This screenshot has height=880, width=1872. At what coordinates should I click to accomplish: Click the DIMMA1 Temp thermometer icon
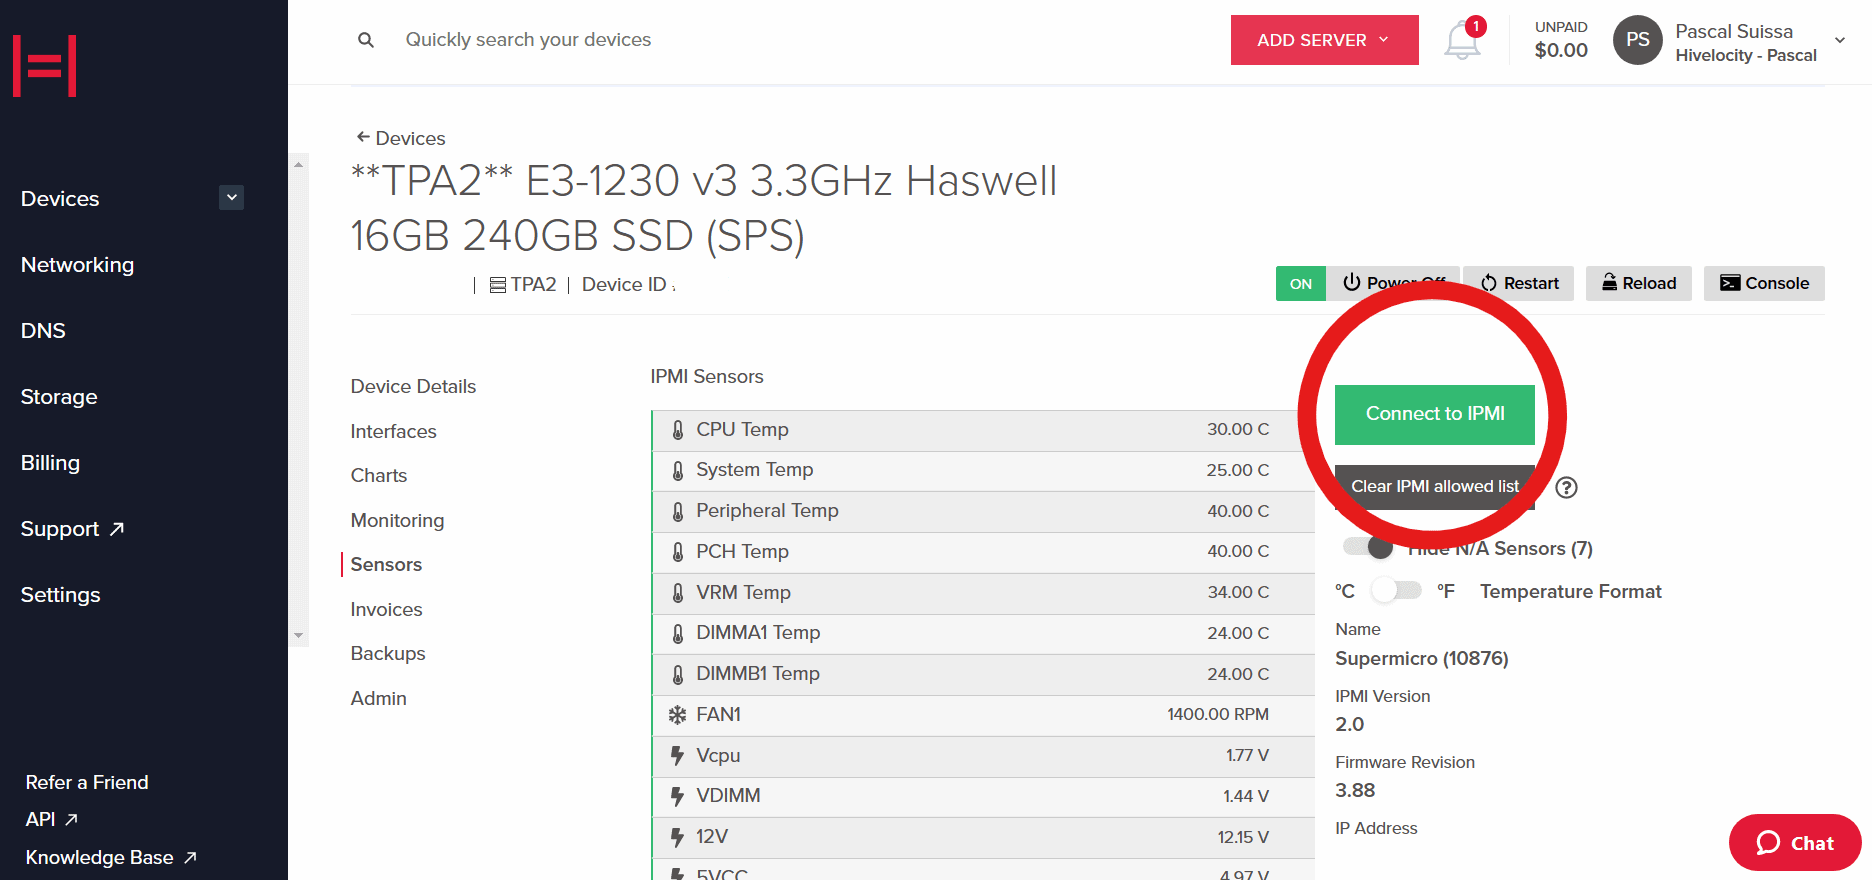tap(678, 634)
